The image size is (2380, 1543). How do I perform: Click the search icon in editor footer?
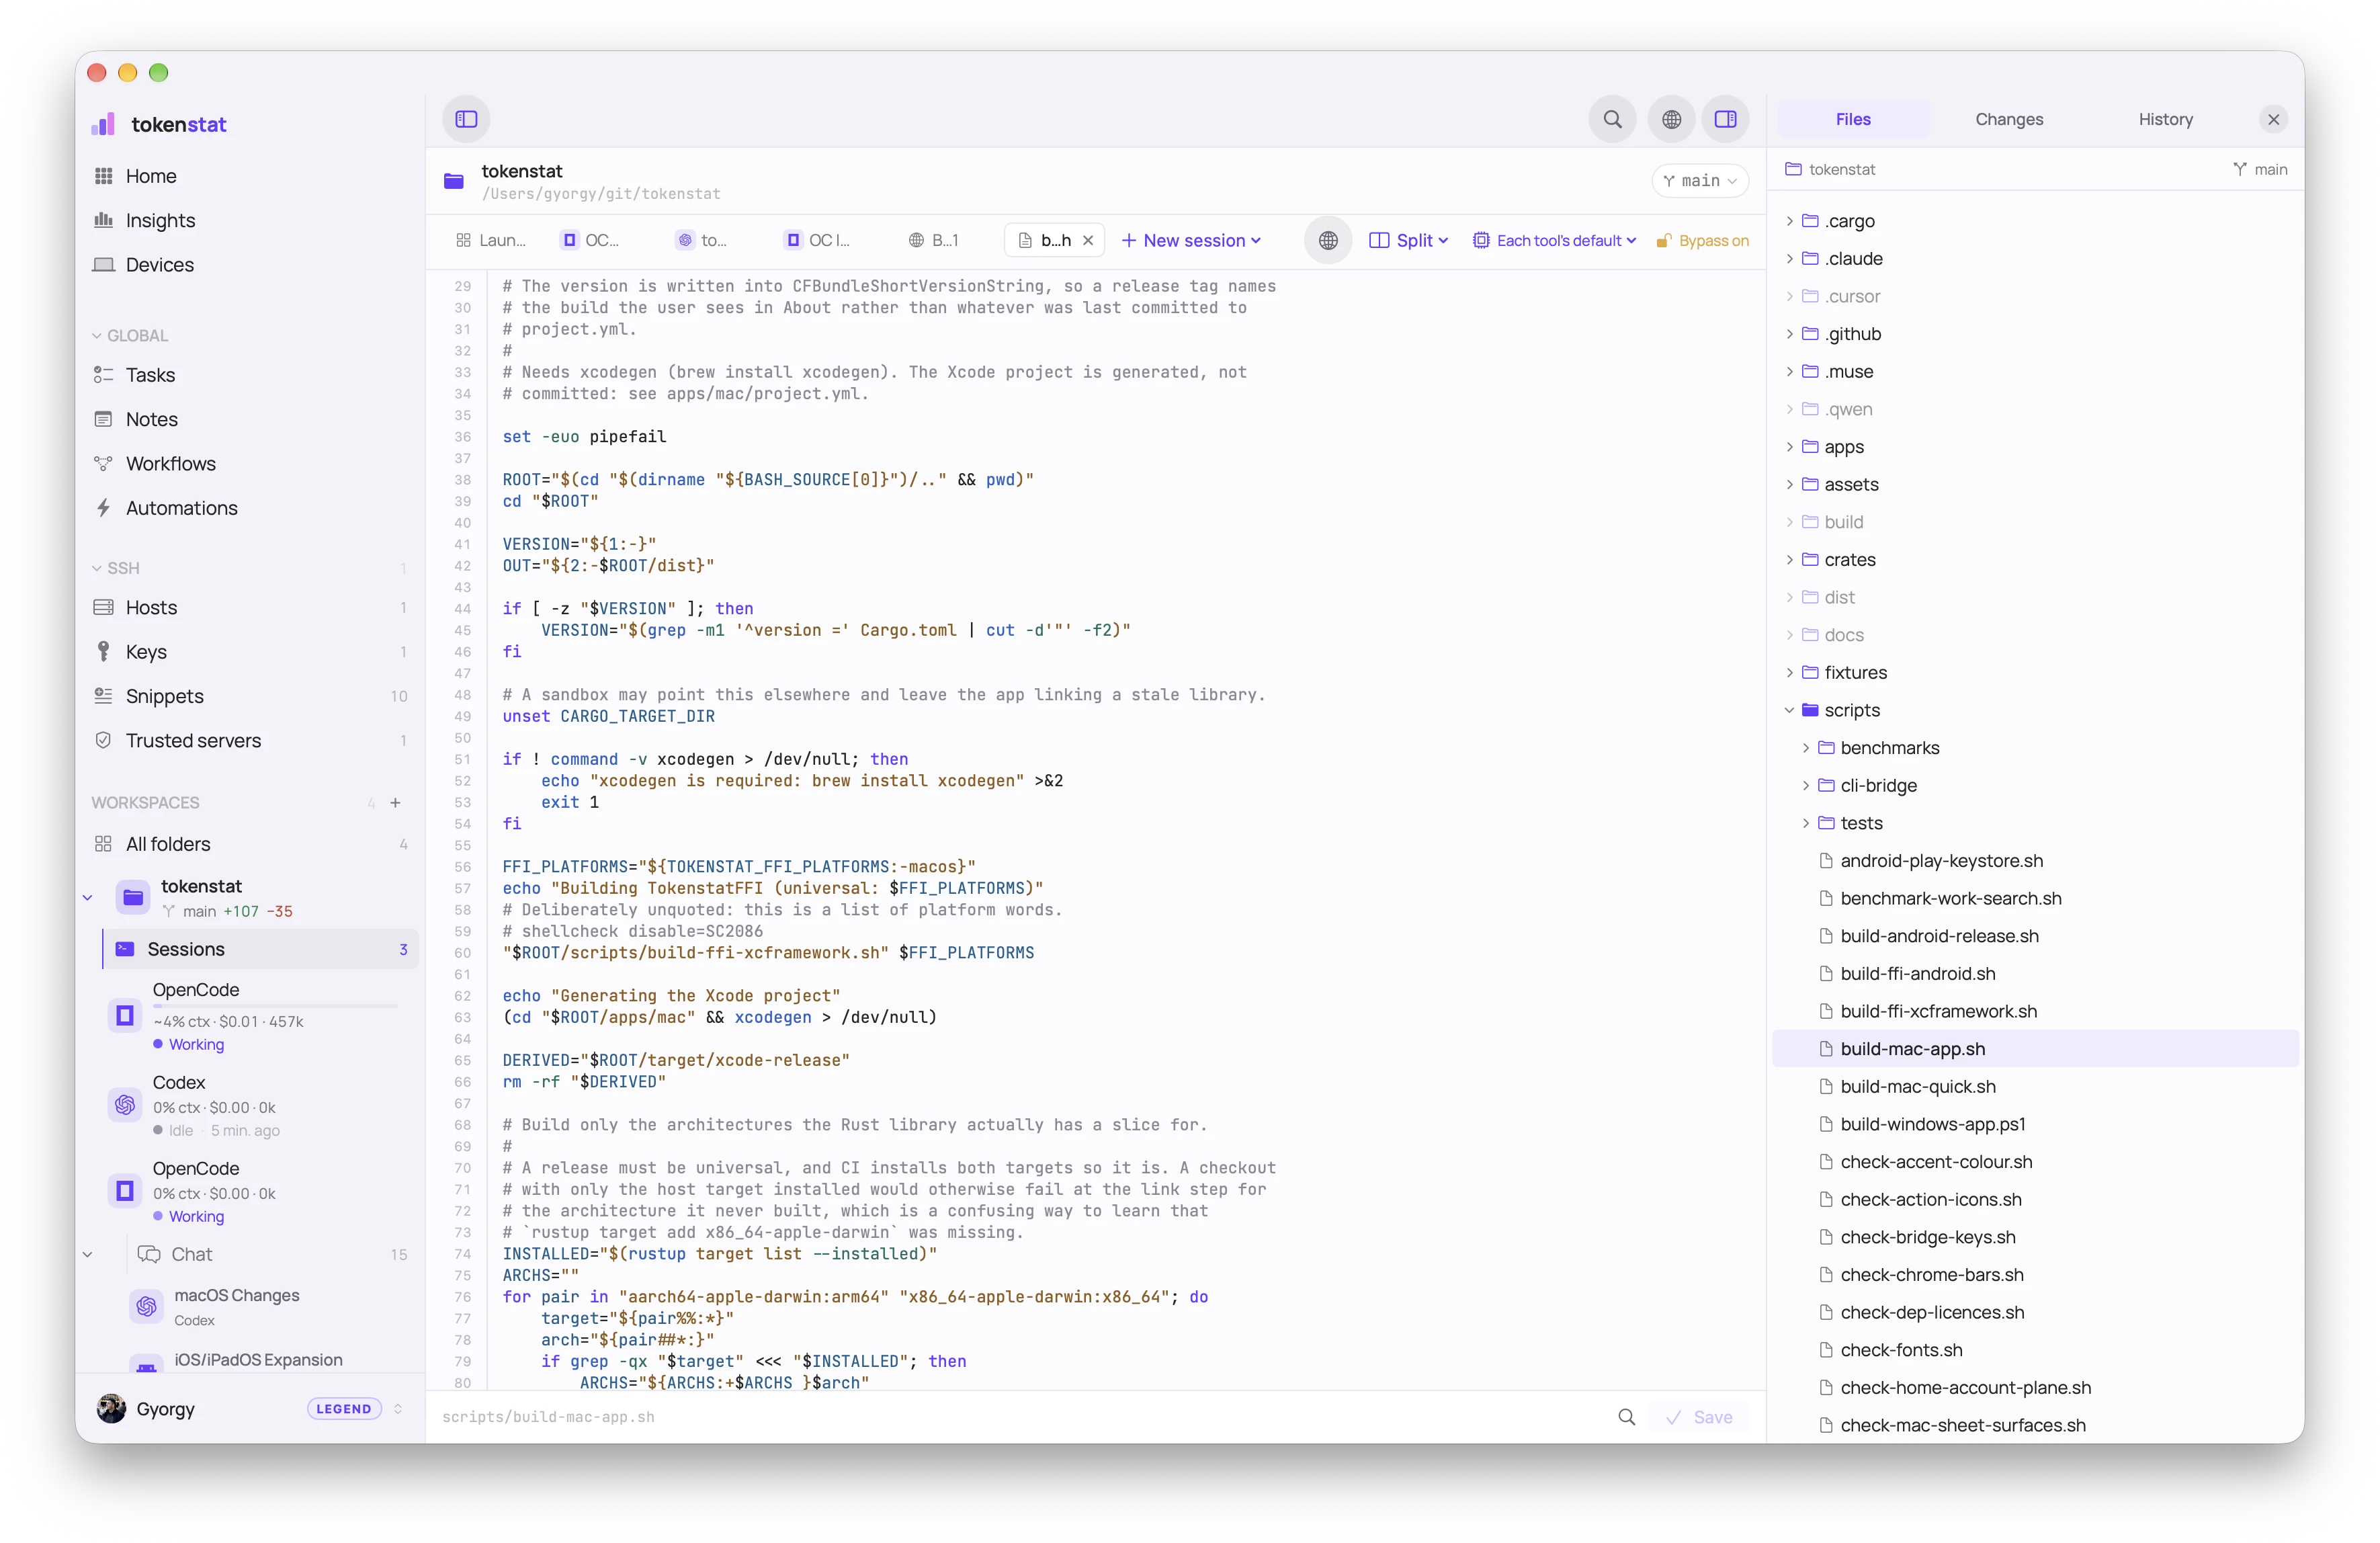[1626, 1418]
